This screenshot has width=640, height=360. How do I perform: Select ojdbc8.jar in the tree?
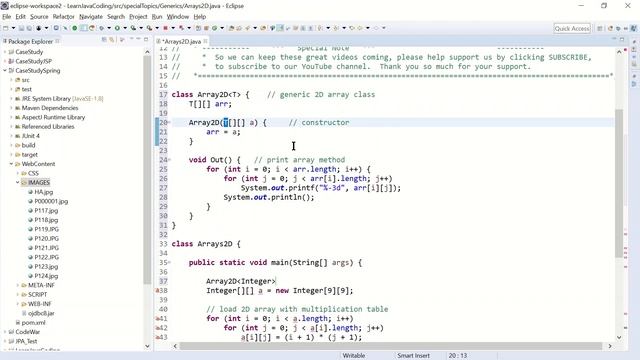41,313
